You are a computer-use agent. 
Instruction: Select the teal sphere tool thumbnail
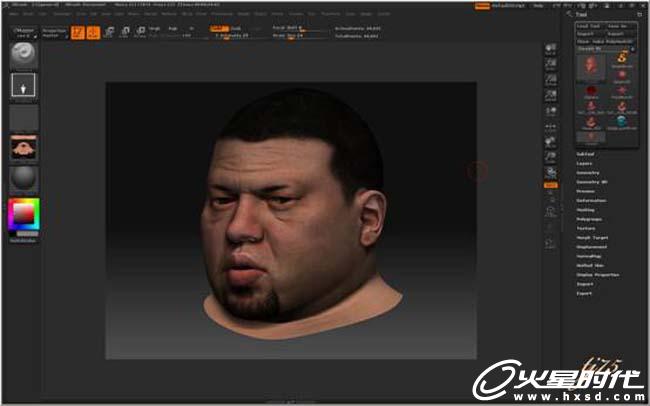(622, 122)
